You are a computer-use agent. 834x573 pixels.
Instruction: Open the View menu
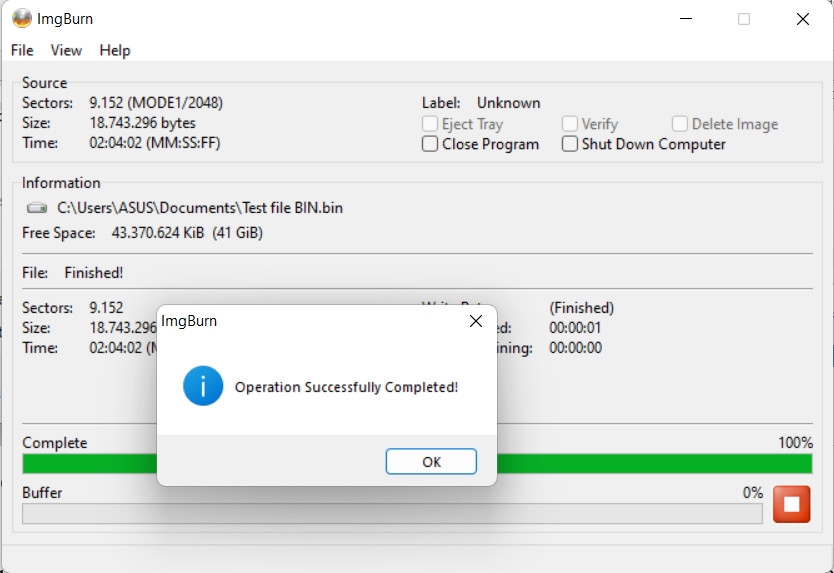pyautogui.click(x=66, y=50)
